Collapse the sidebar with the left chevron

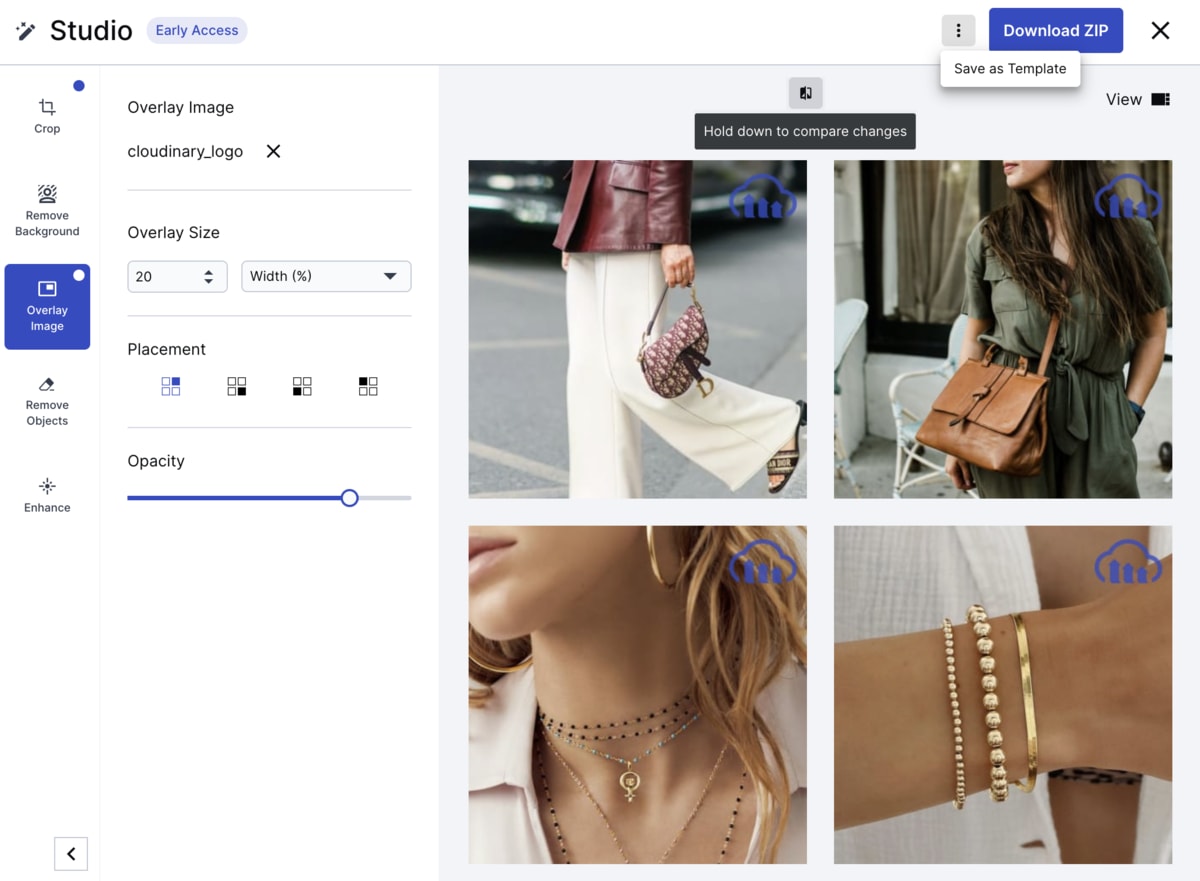pos(71,854)
